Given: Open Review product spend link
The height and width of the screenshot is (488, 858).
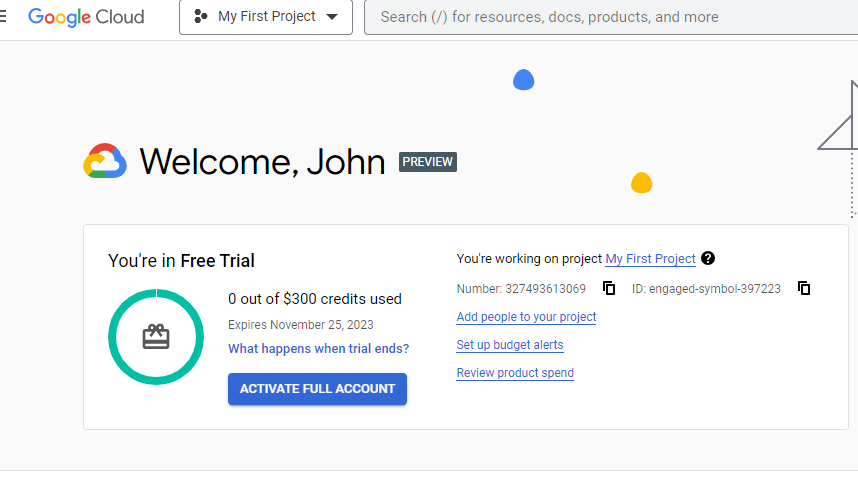Looking at the screenshot, I should (515, 373).
